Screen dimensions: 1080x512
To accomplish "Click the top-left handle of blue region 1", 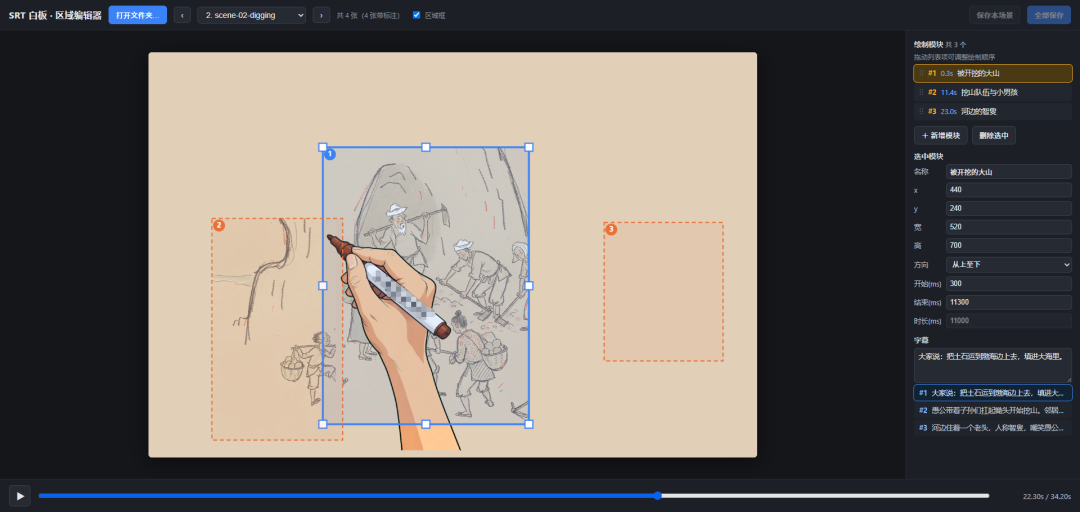I will 322,147.
